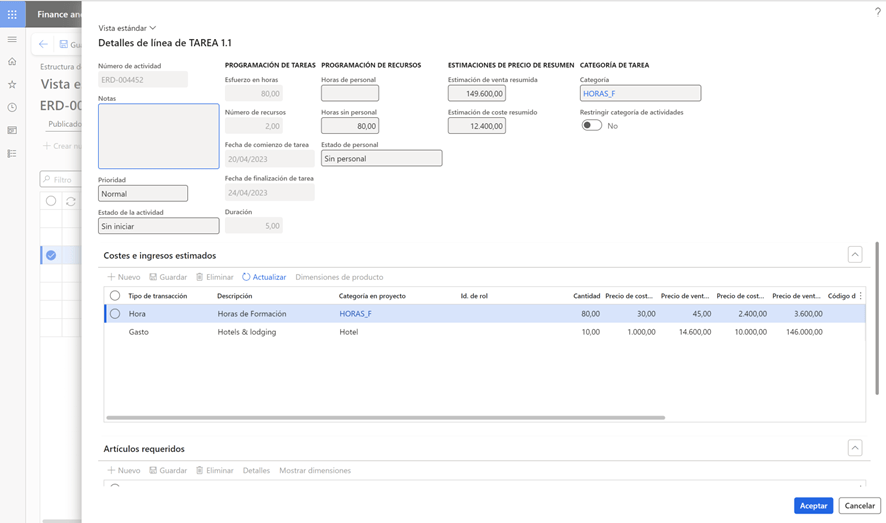Open the app launcher waffle icon
The width and height of the screenshot is (886, 523).
pyautogui.click(x=12, y=14)
